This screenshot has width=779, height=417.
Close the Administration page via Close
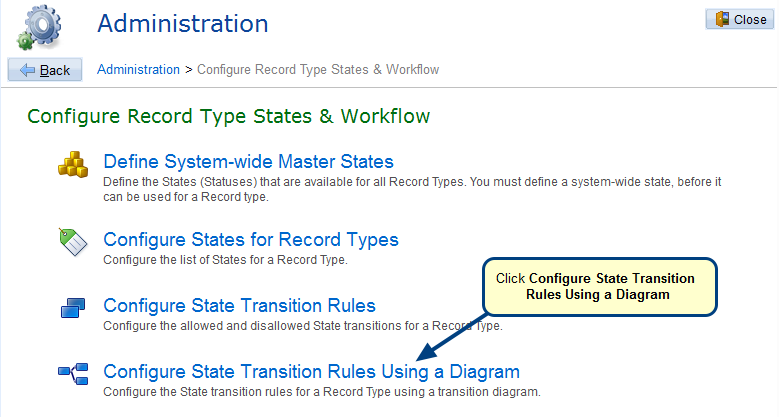click(x=740, y=19)
